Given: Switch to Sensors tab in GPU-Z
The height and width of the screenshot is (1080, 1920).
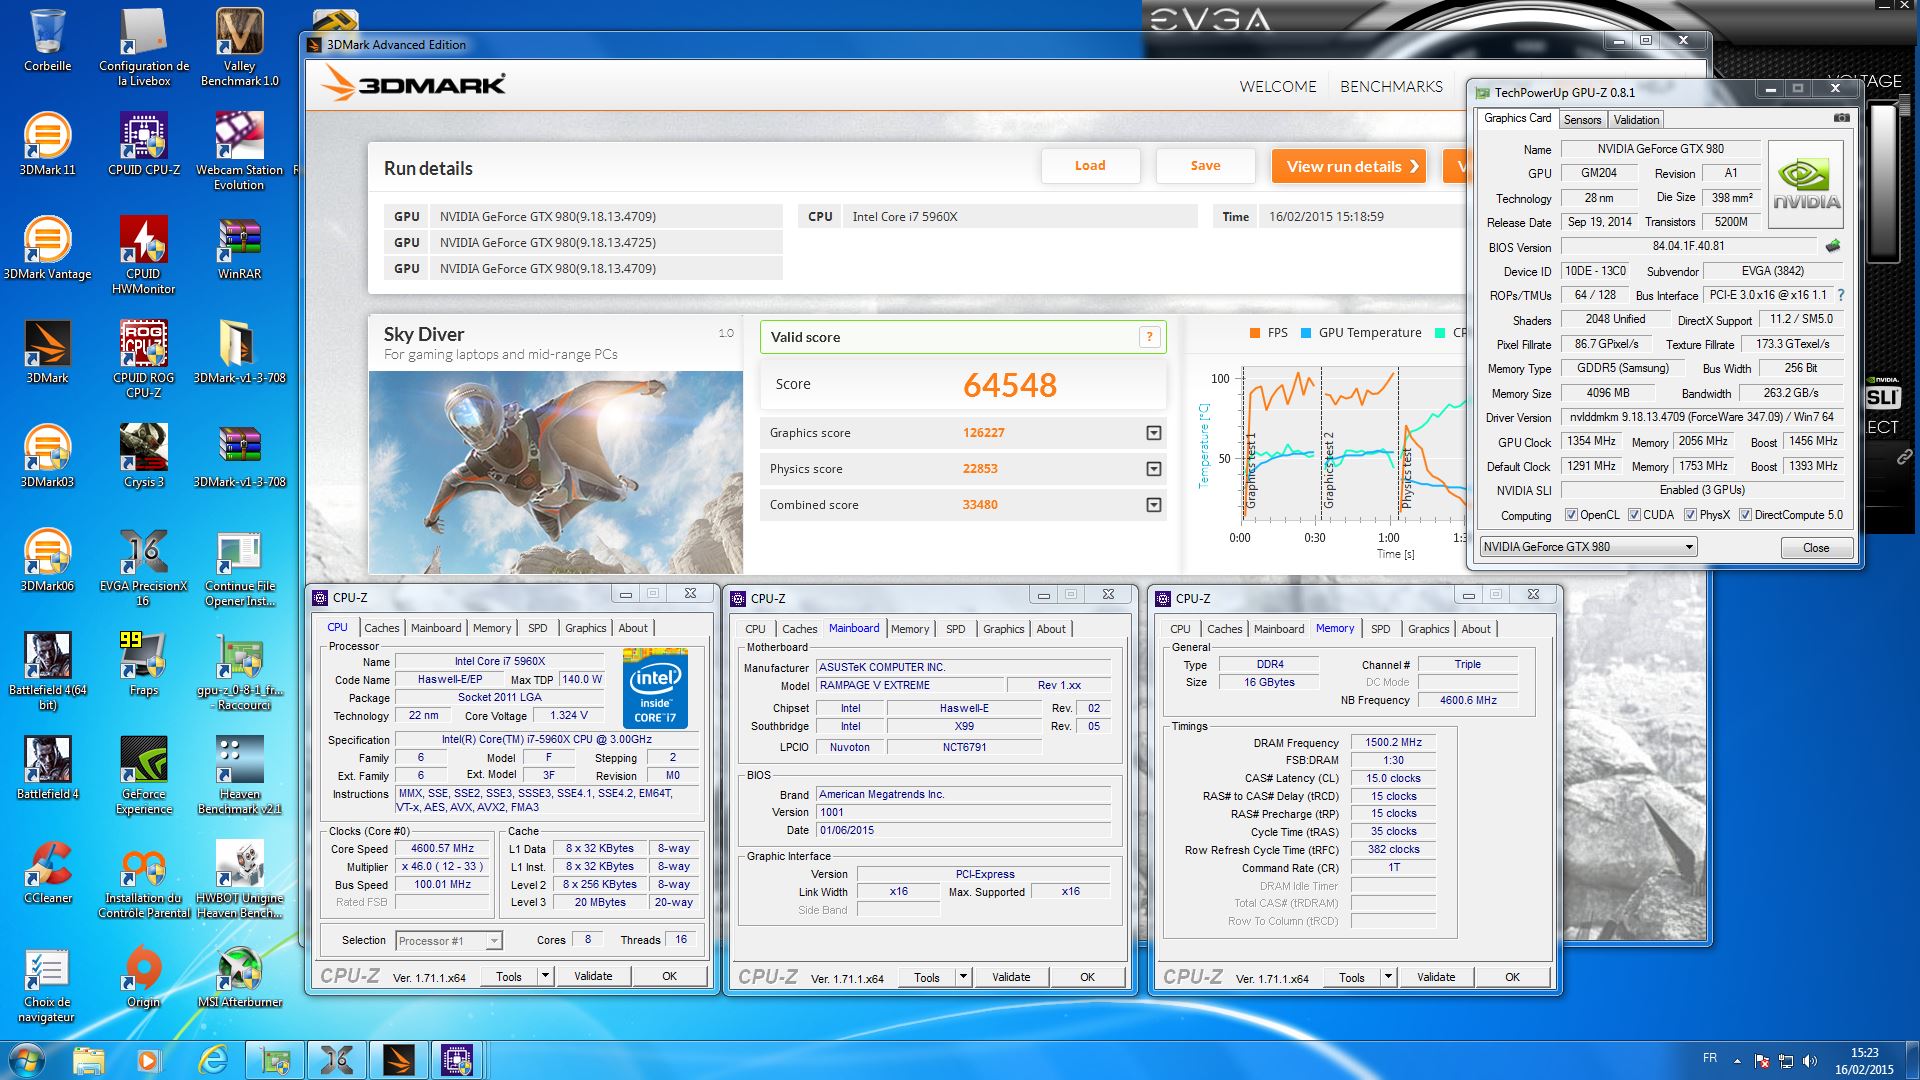Looking at the screenshot, I should tap(1582, 120).
